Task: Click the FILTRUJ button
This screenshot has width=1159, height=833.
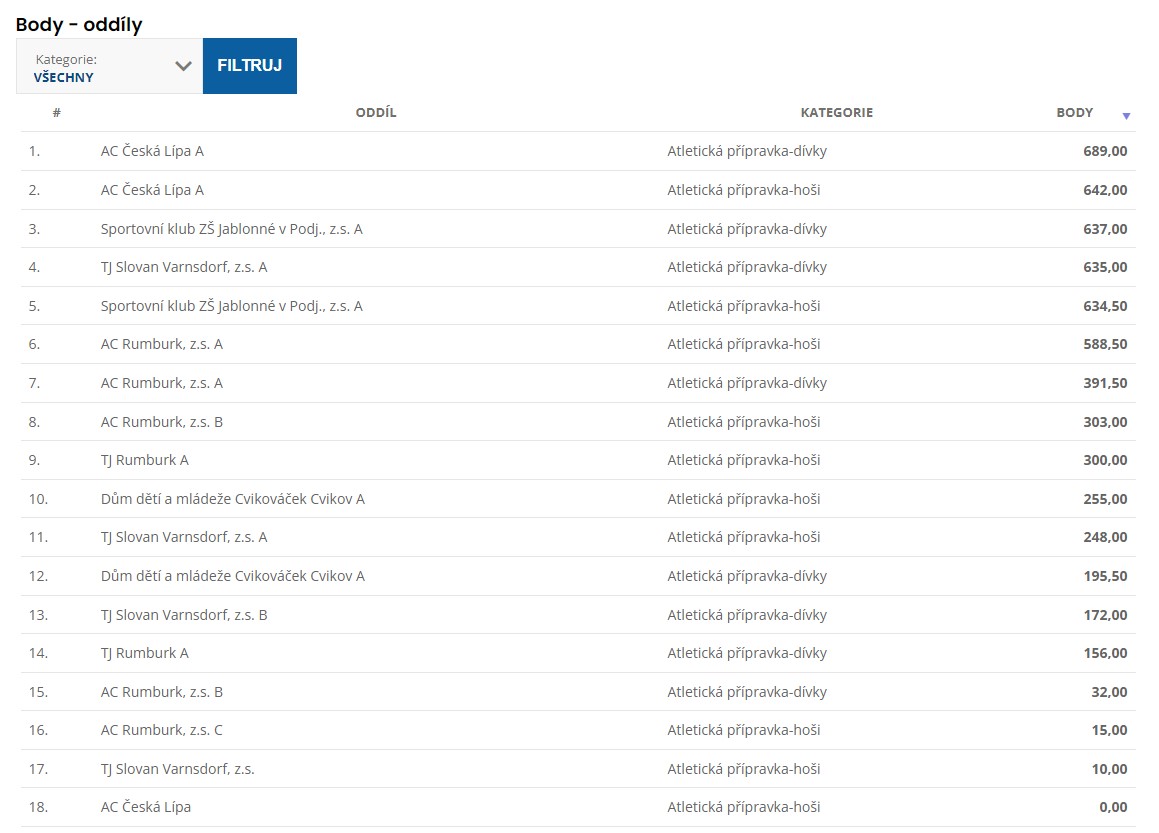Action: (250, 66)
